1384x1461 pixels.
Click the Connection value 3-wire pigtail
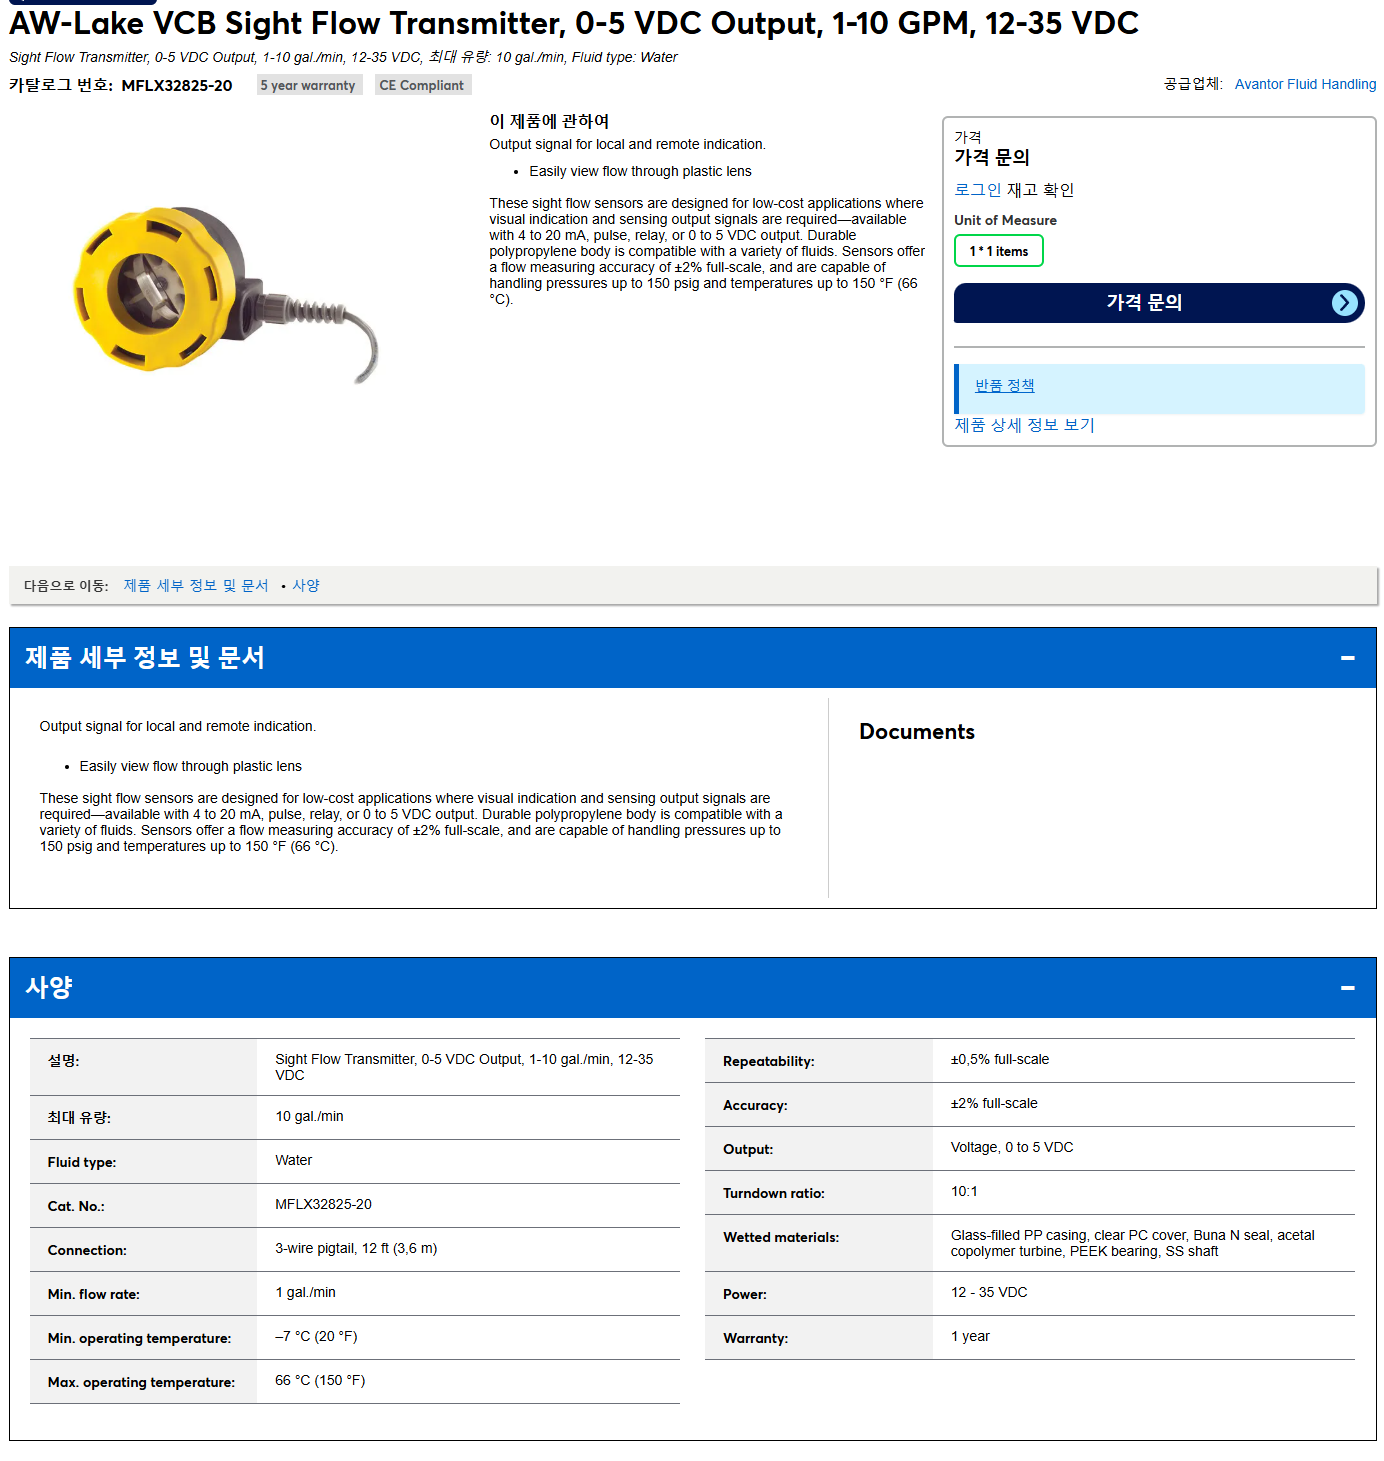[356, 1249]
